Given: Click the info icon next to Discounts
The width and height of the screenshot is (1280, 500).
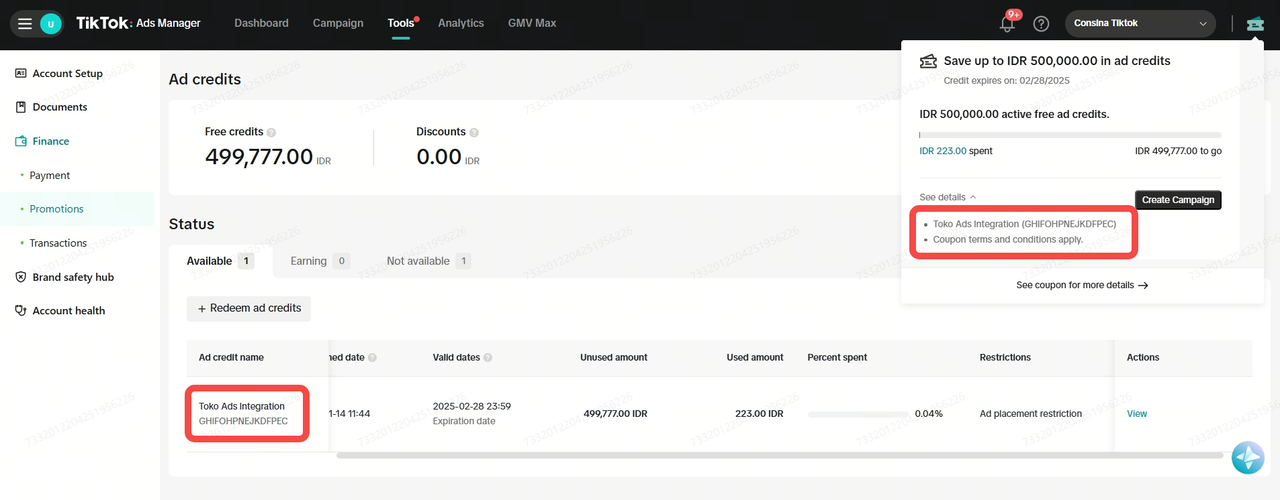Looking at the screenshot, I should click(474, 132).
